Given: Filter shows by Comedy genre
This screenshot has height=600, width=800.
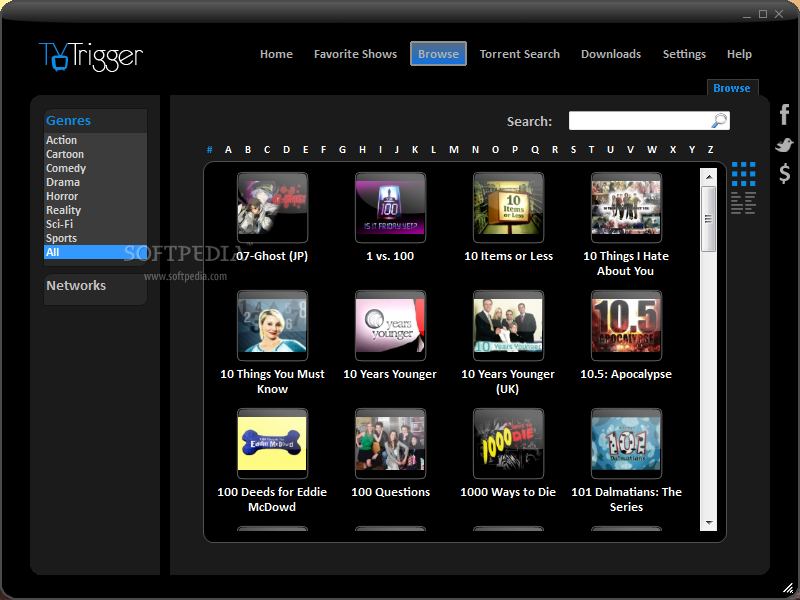Looking at the screenshot, I should point(95,168).
